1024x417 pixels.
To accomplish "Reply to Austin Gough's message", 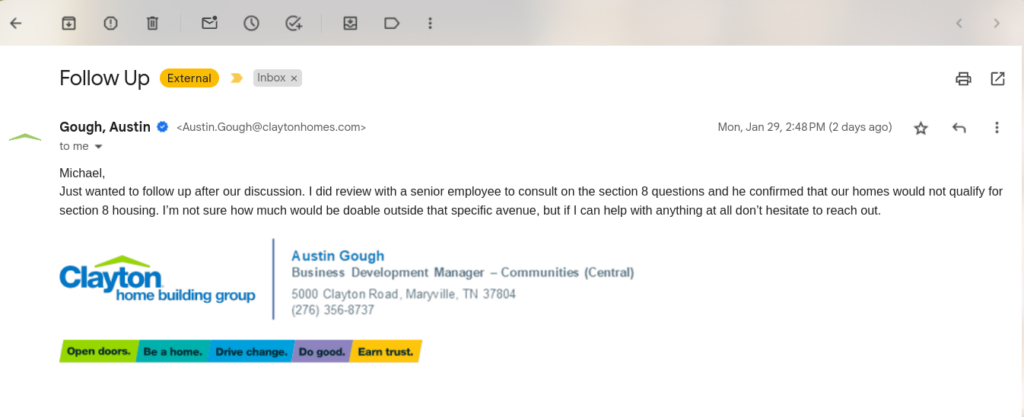I will (959, 128).
